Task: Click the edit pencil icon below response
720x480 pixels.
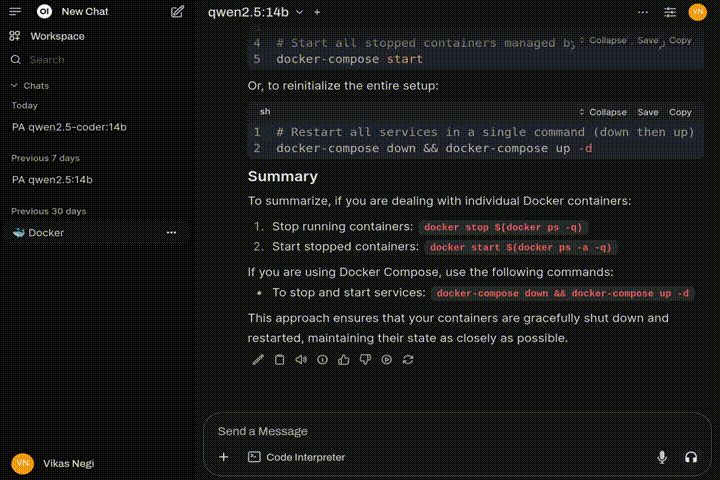Action: click(258, 360)
